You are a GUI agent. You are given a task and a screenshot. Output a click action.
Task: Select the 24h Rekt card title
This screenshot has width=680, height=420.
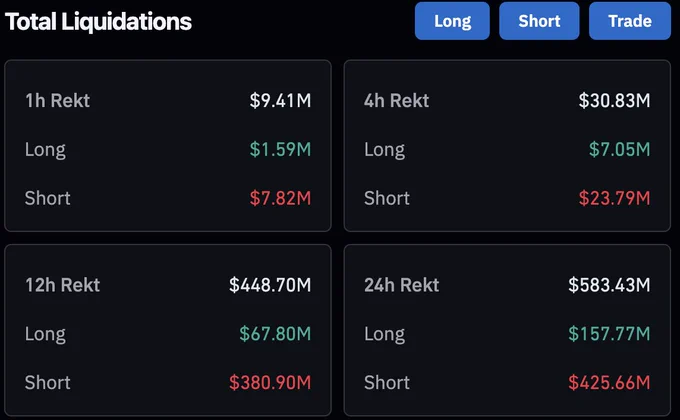(402, 285)
